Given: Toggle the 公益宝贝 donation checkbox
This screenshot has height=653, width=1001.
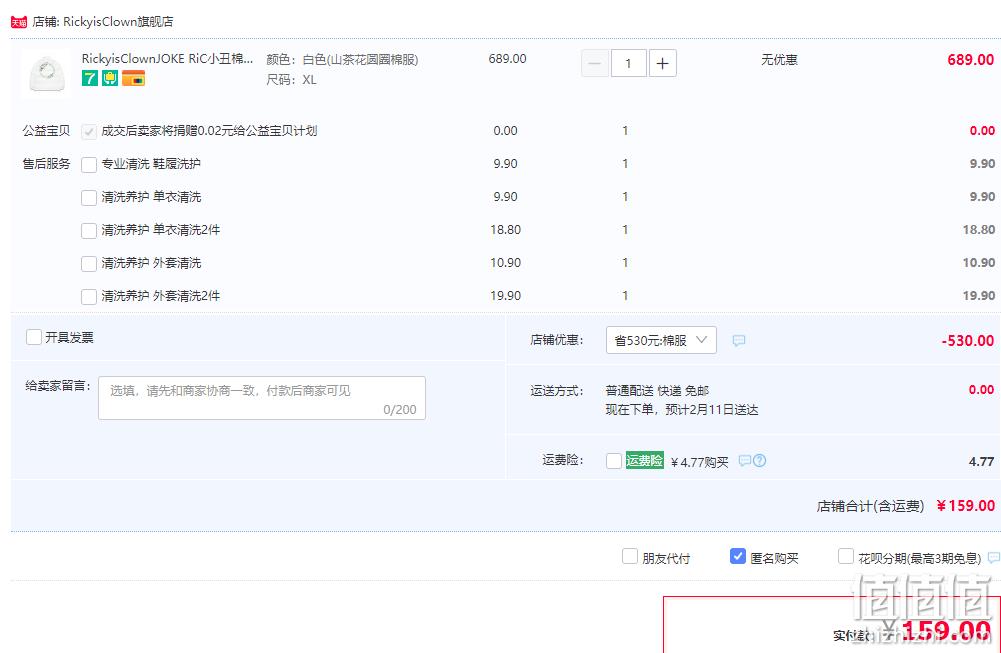Looking at the screenshot, I should point(89,131).
